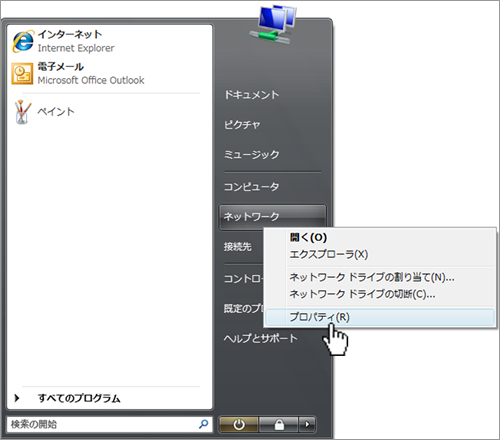
Task: Select ネットワーク ドライブの切断(C)...
Action: [362, 294]
